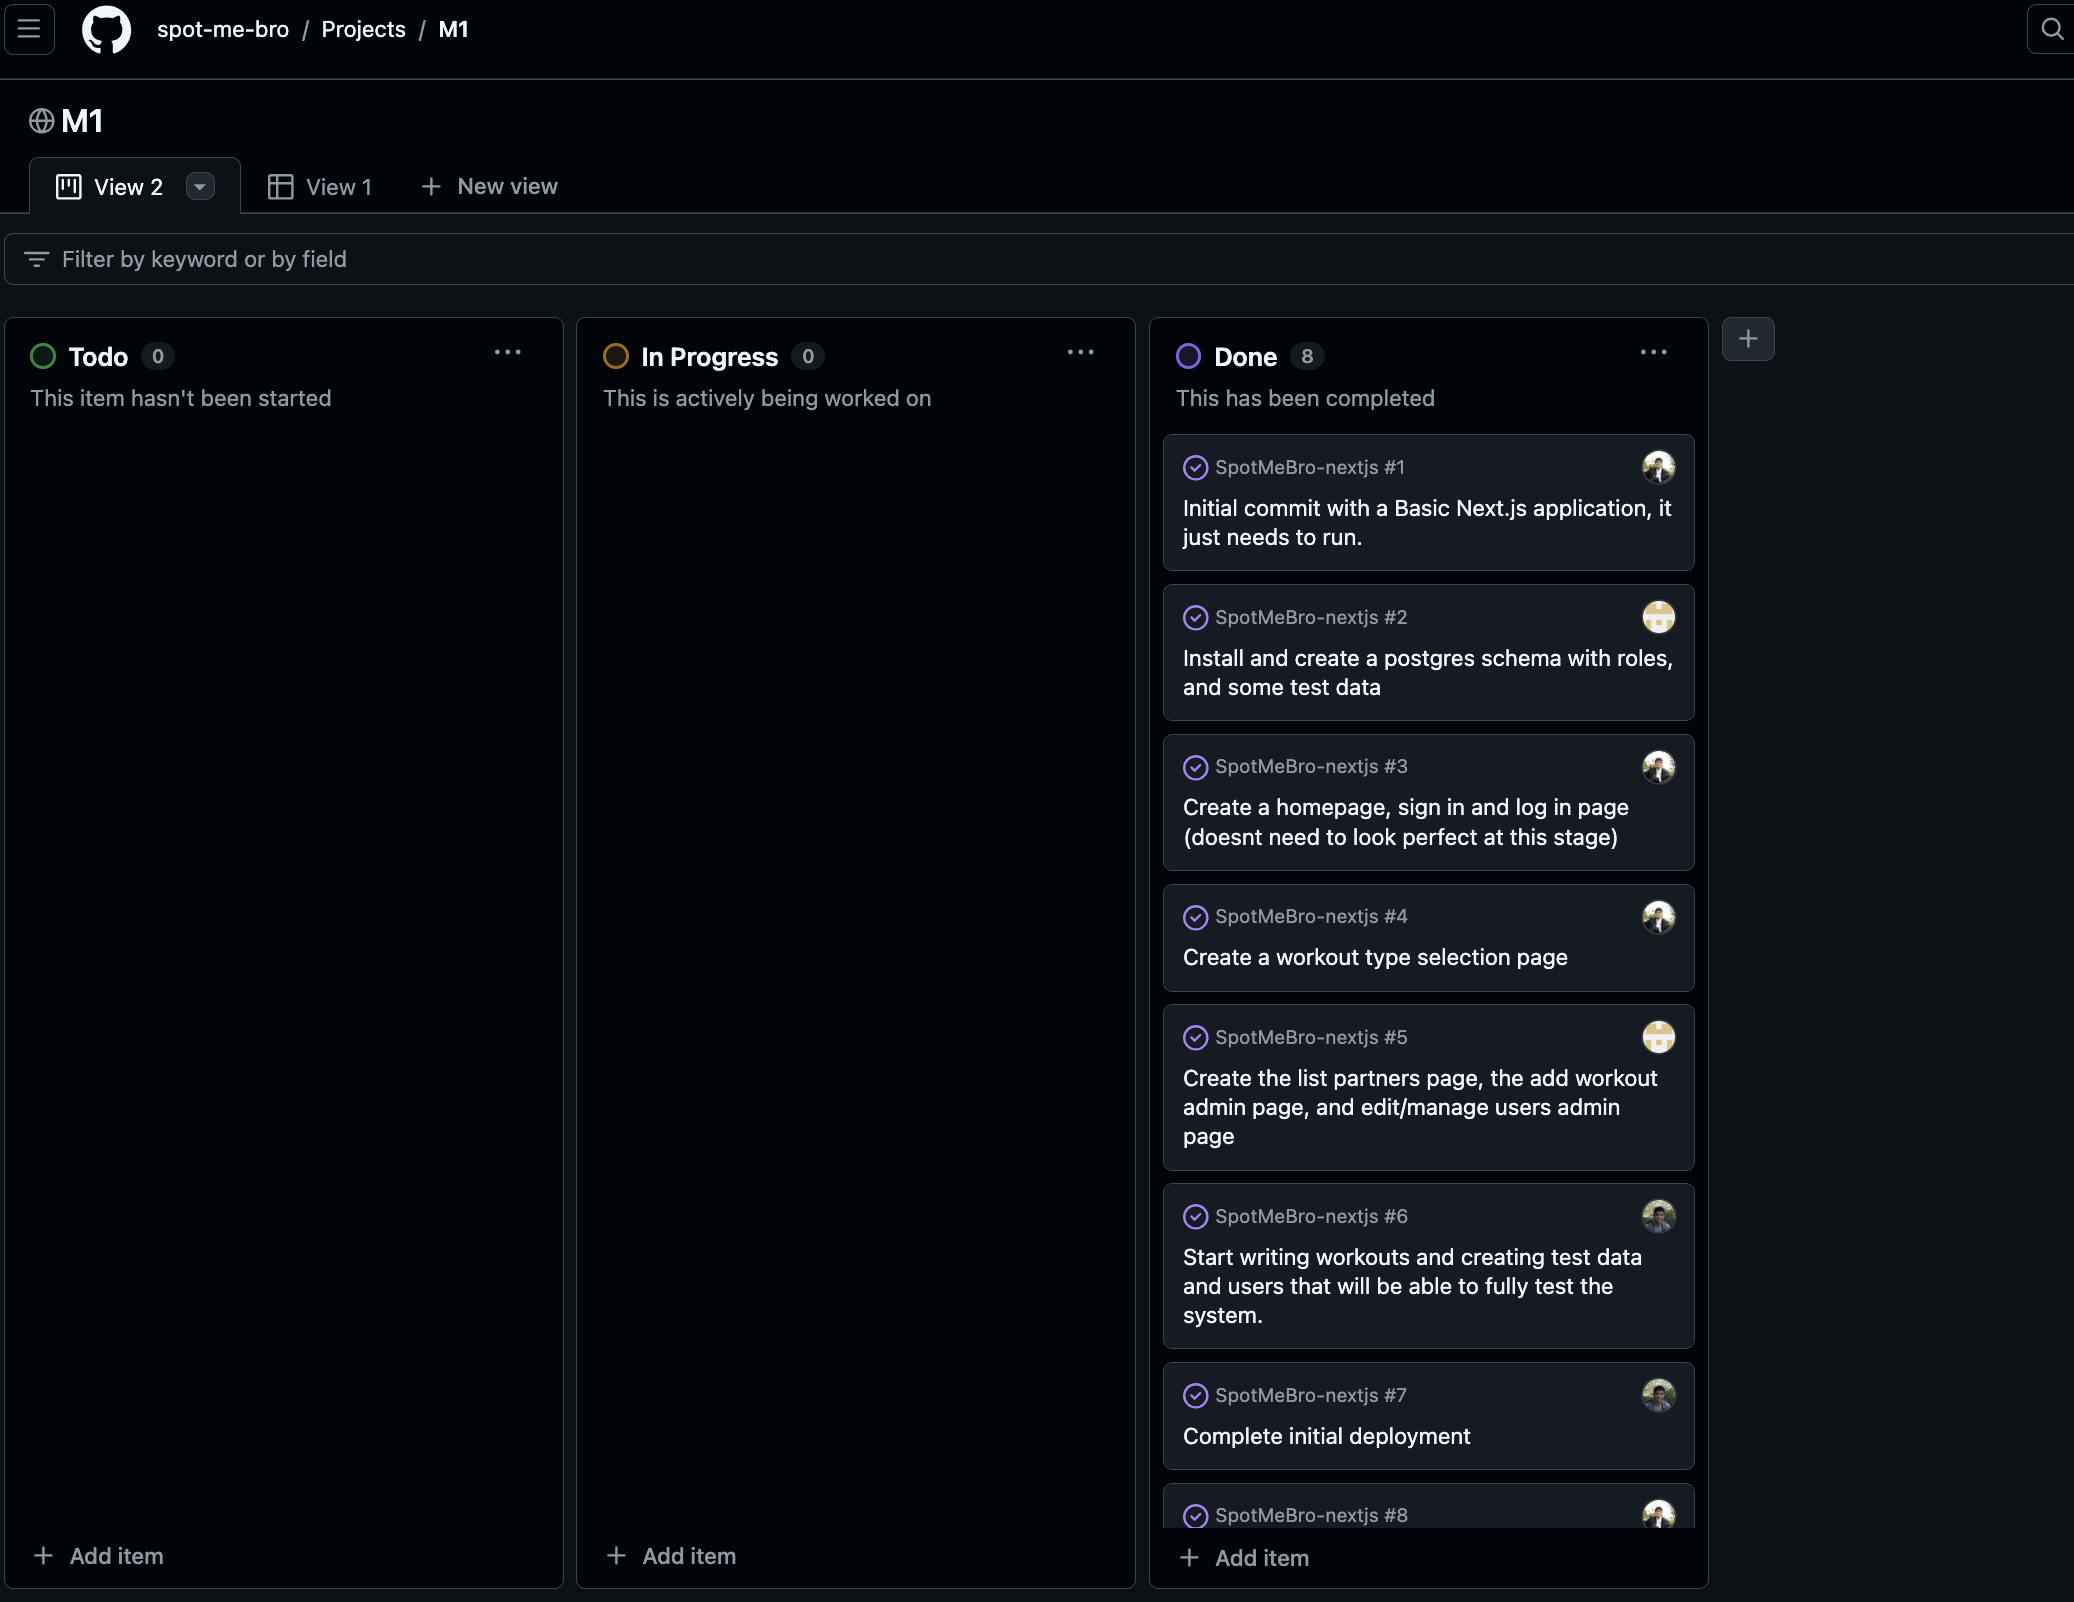Click Add item in Done column

[1245, 1558]
